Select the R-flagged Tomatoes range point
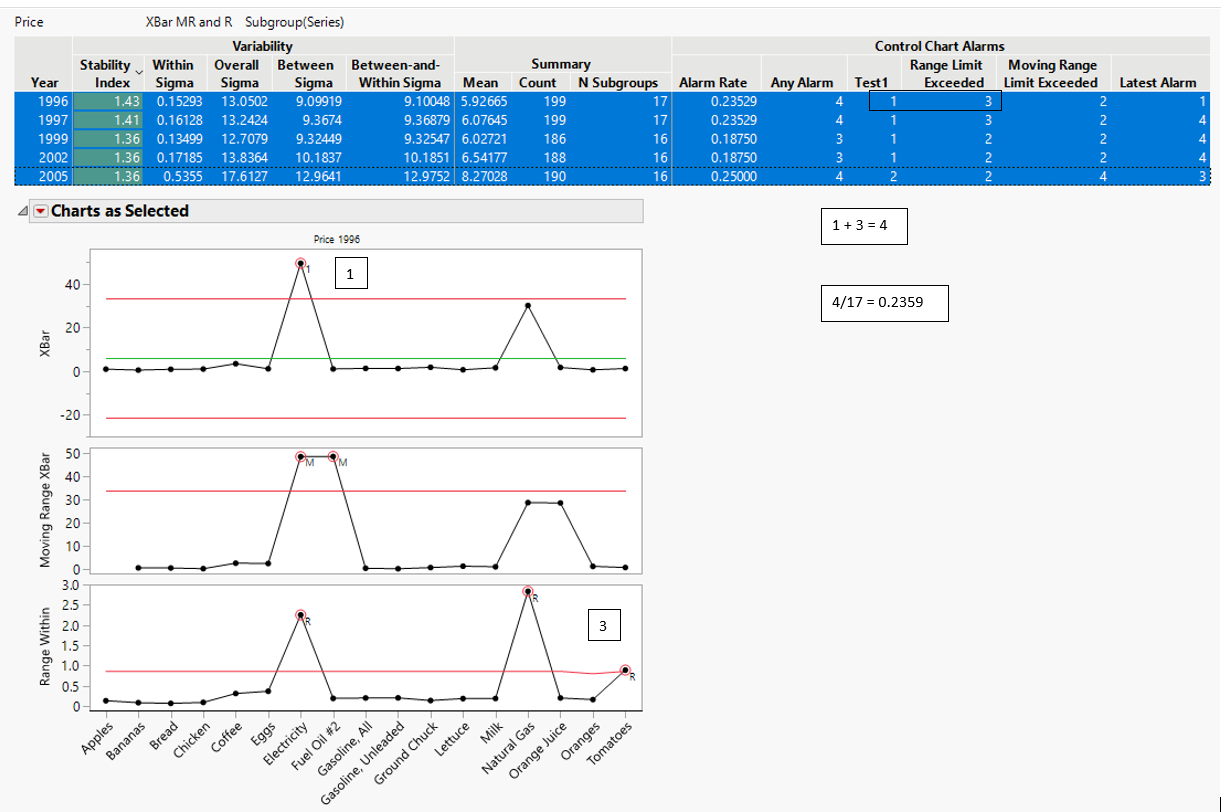 pos(625,668)
